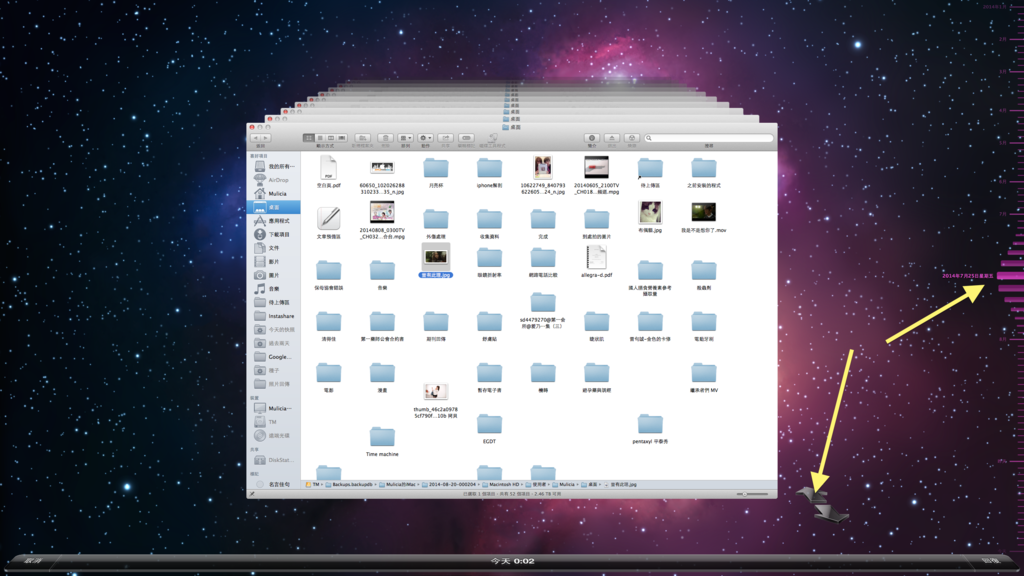Image resolution: width=1024 pixels, height=576 pixels.
Task: Click the EGDT folder icon
Action: [x=489, y=425]
